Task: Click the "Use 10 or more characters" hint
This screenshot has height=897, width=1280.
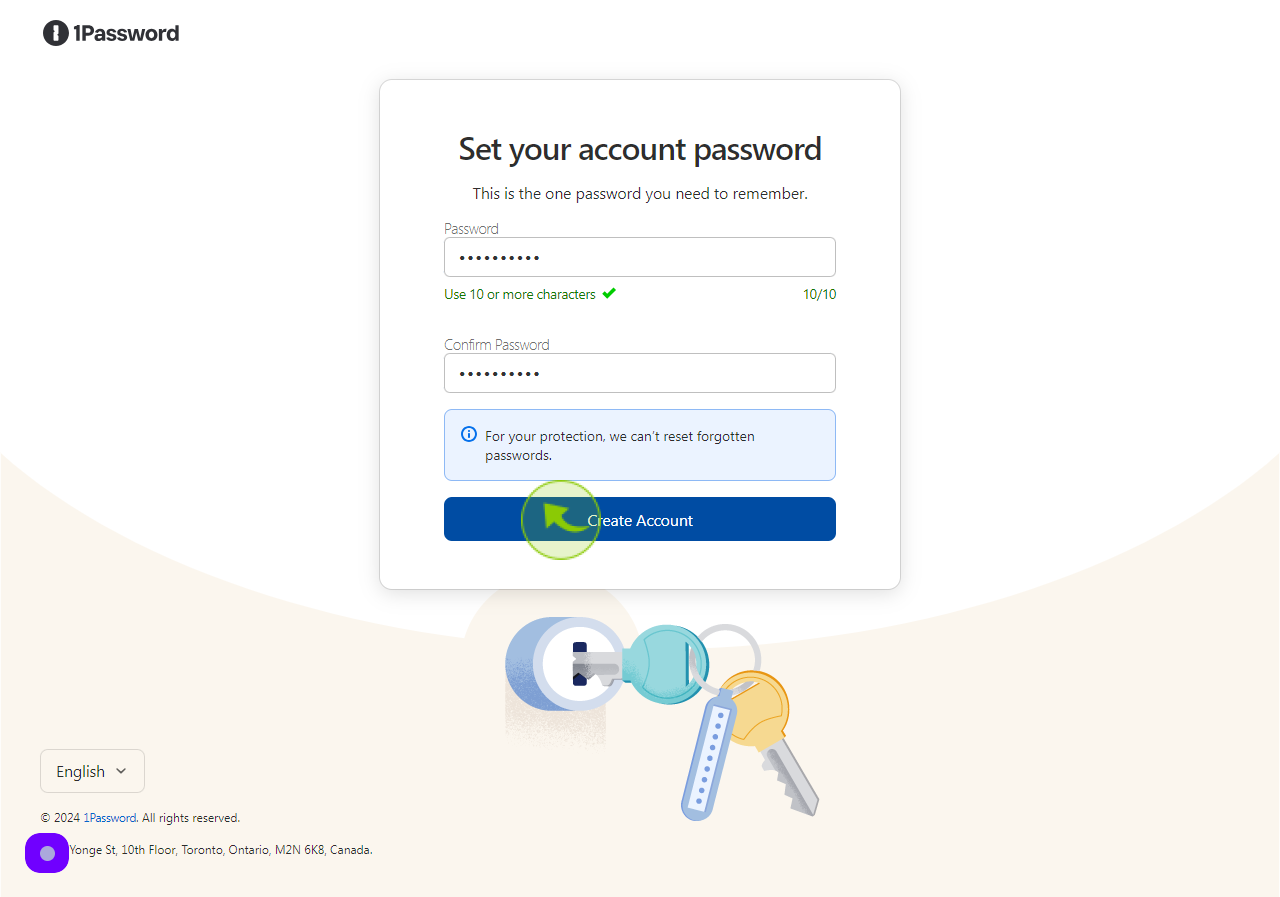Action: pos(520,294)
